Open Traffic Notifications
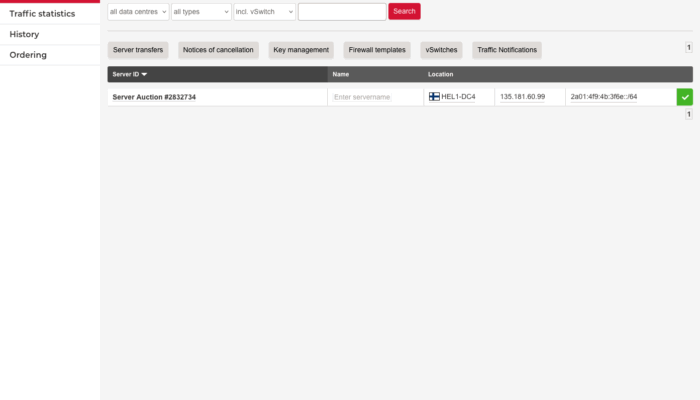The height and width of the screenshot is (400, 700). [507, 50]
